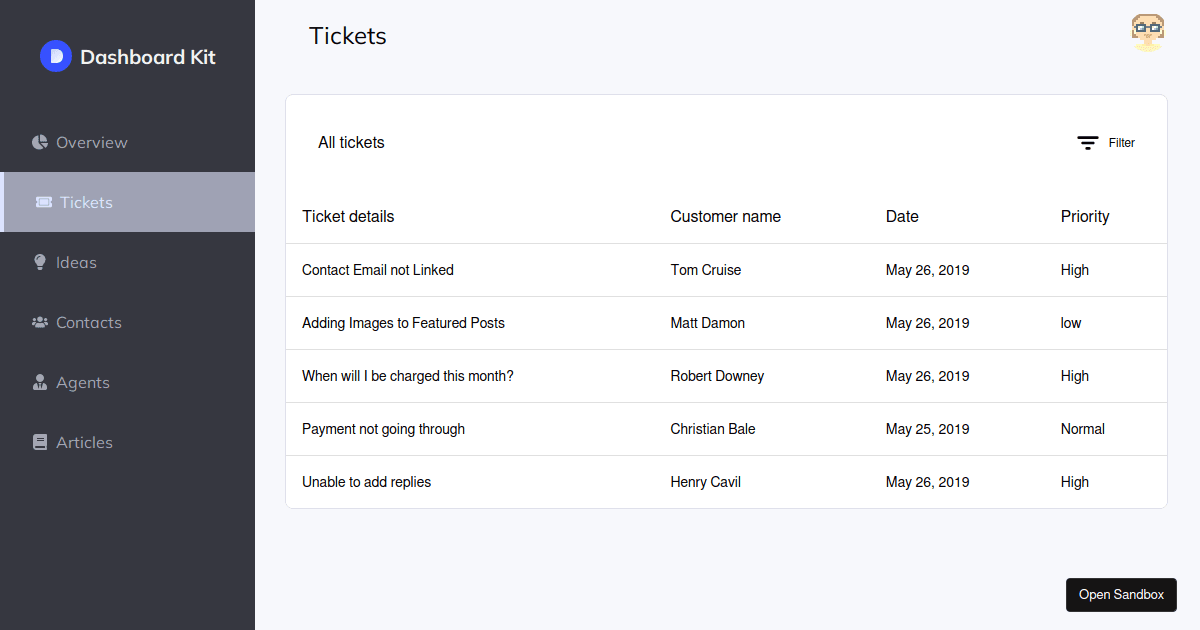The width and height of the screenshot is (1200, 630).
Task: Navigate to Contacts menu item
Action: (x=89, y=322)
